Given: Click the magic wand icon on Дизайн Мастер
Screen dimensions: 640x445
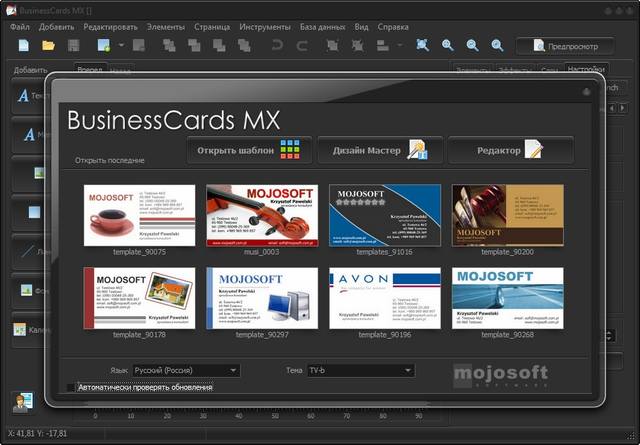Looking at the screenshot, I should (417, 150).
